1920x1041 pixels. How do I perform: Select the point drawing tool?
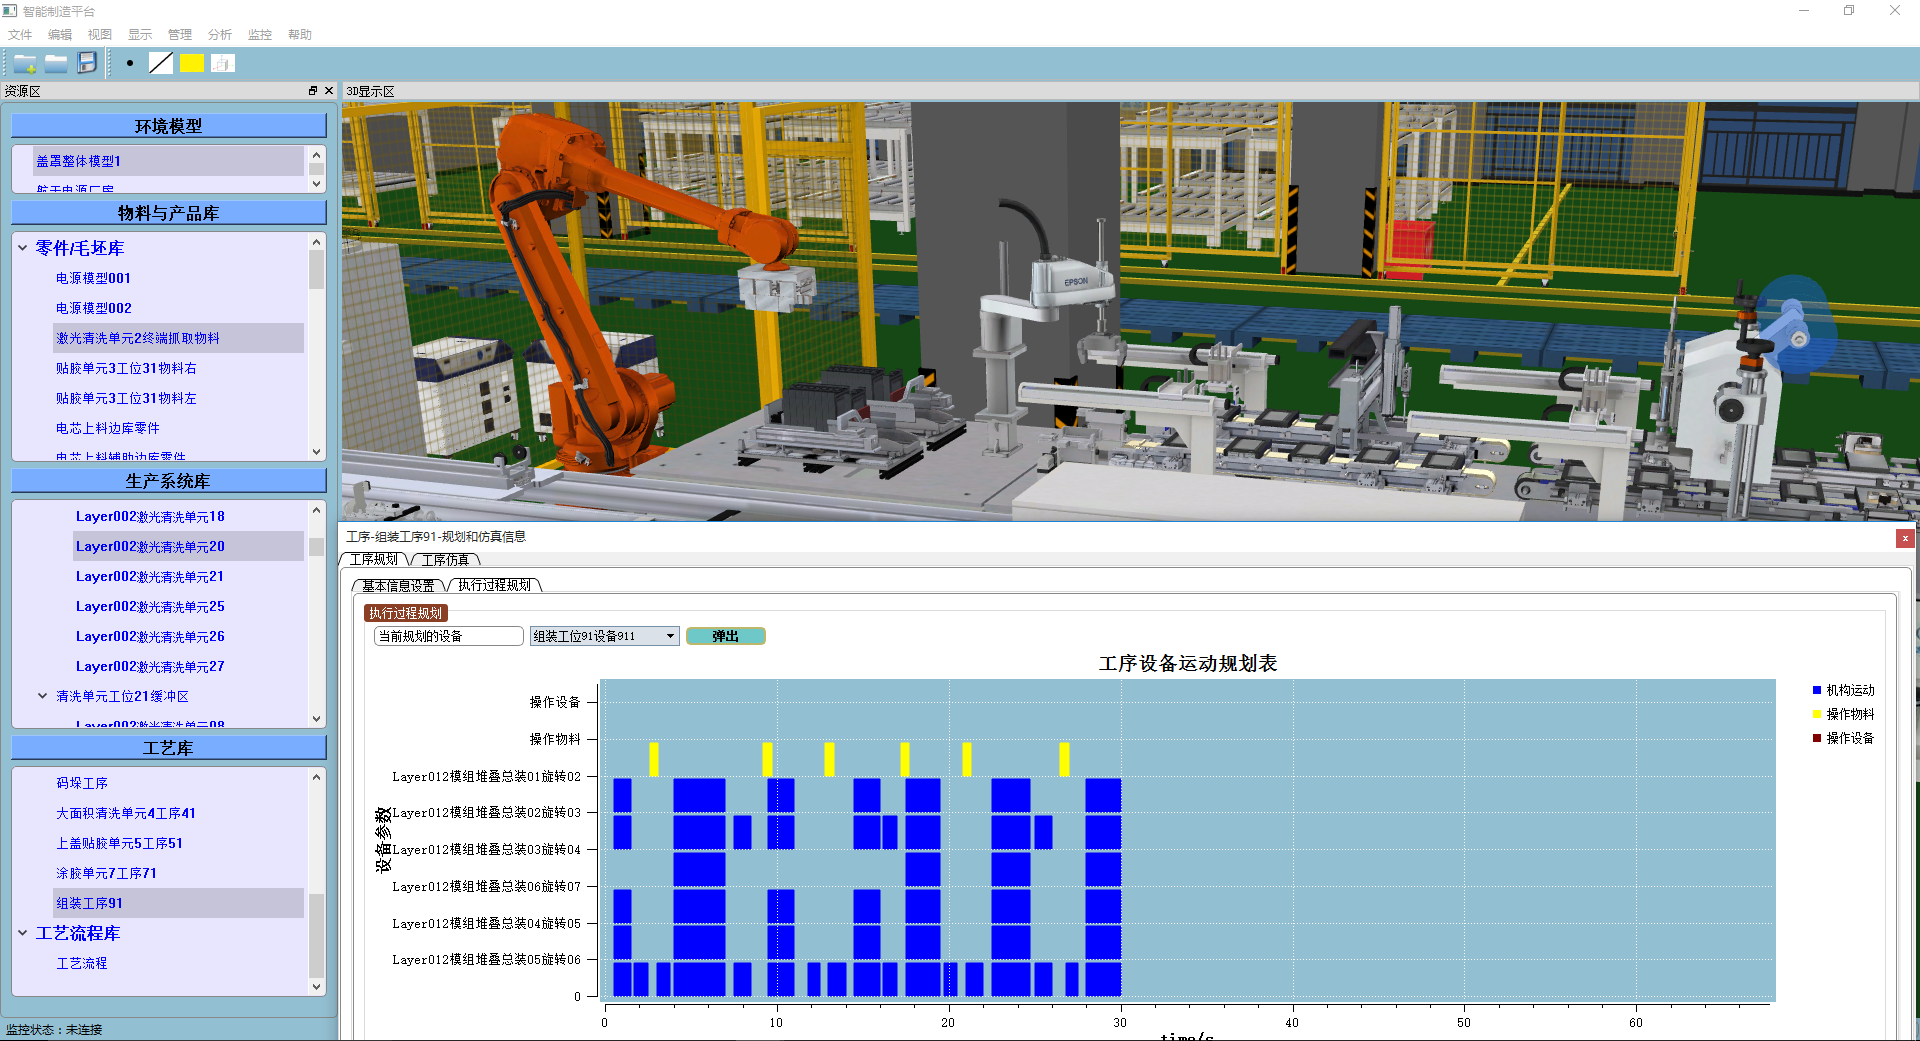pos(130,63)
